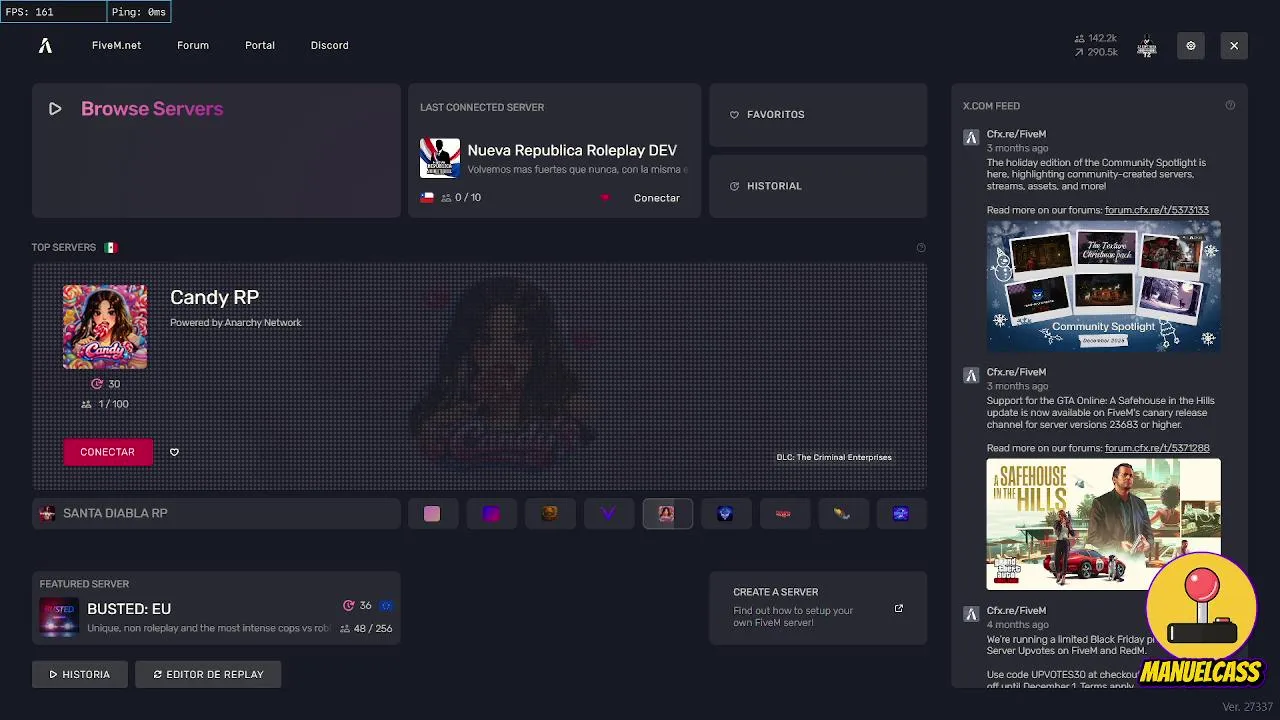This screenshot has width=1280, height=720.
Task: Click the BUSTED: EU server thumbnail
Action: [x=59, y=618]
